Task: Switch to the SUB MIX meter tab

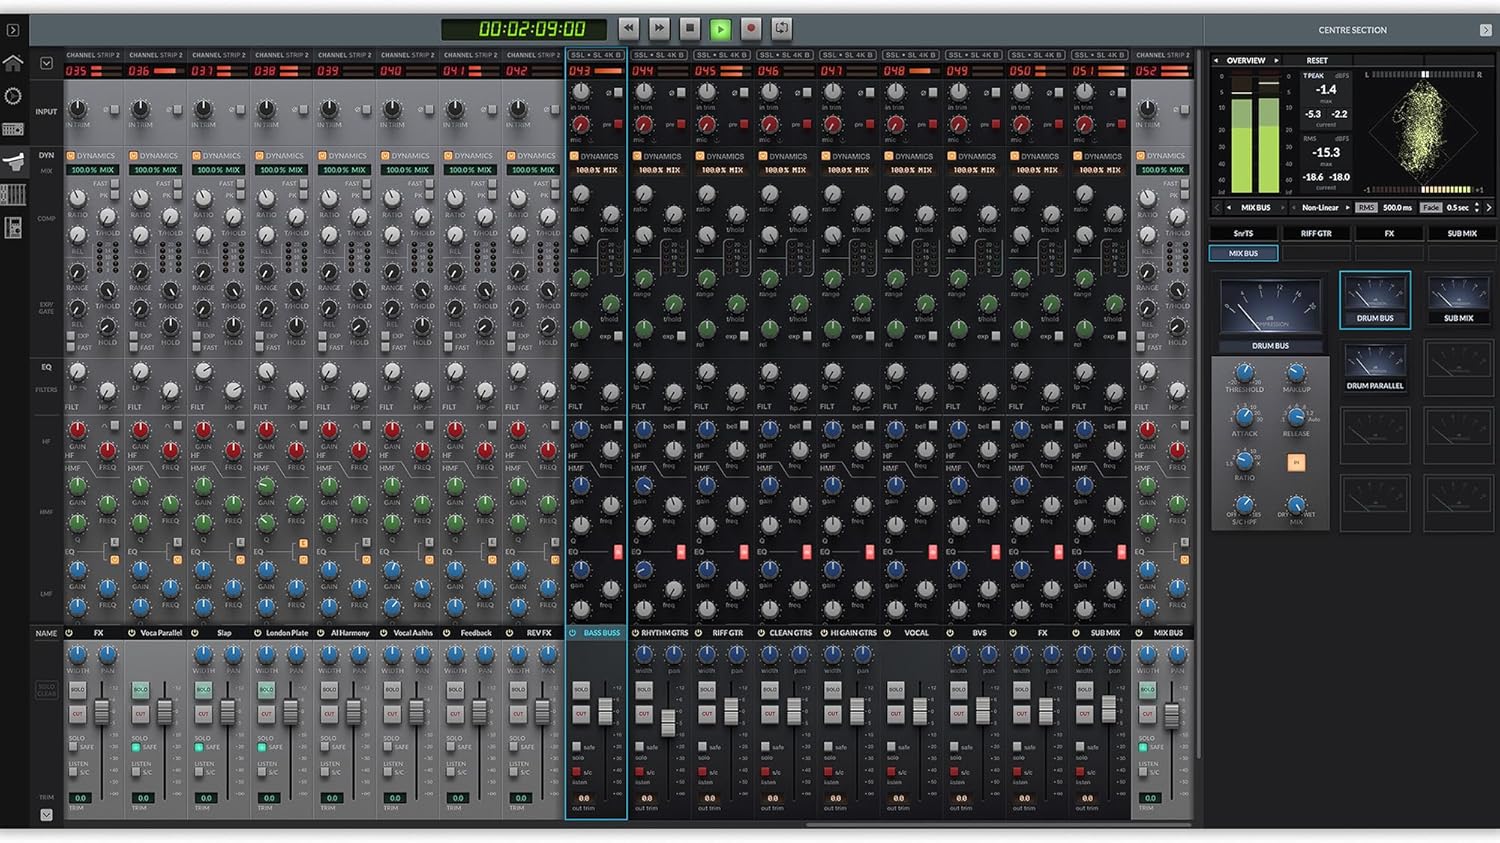Action: (1458, 300)
